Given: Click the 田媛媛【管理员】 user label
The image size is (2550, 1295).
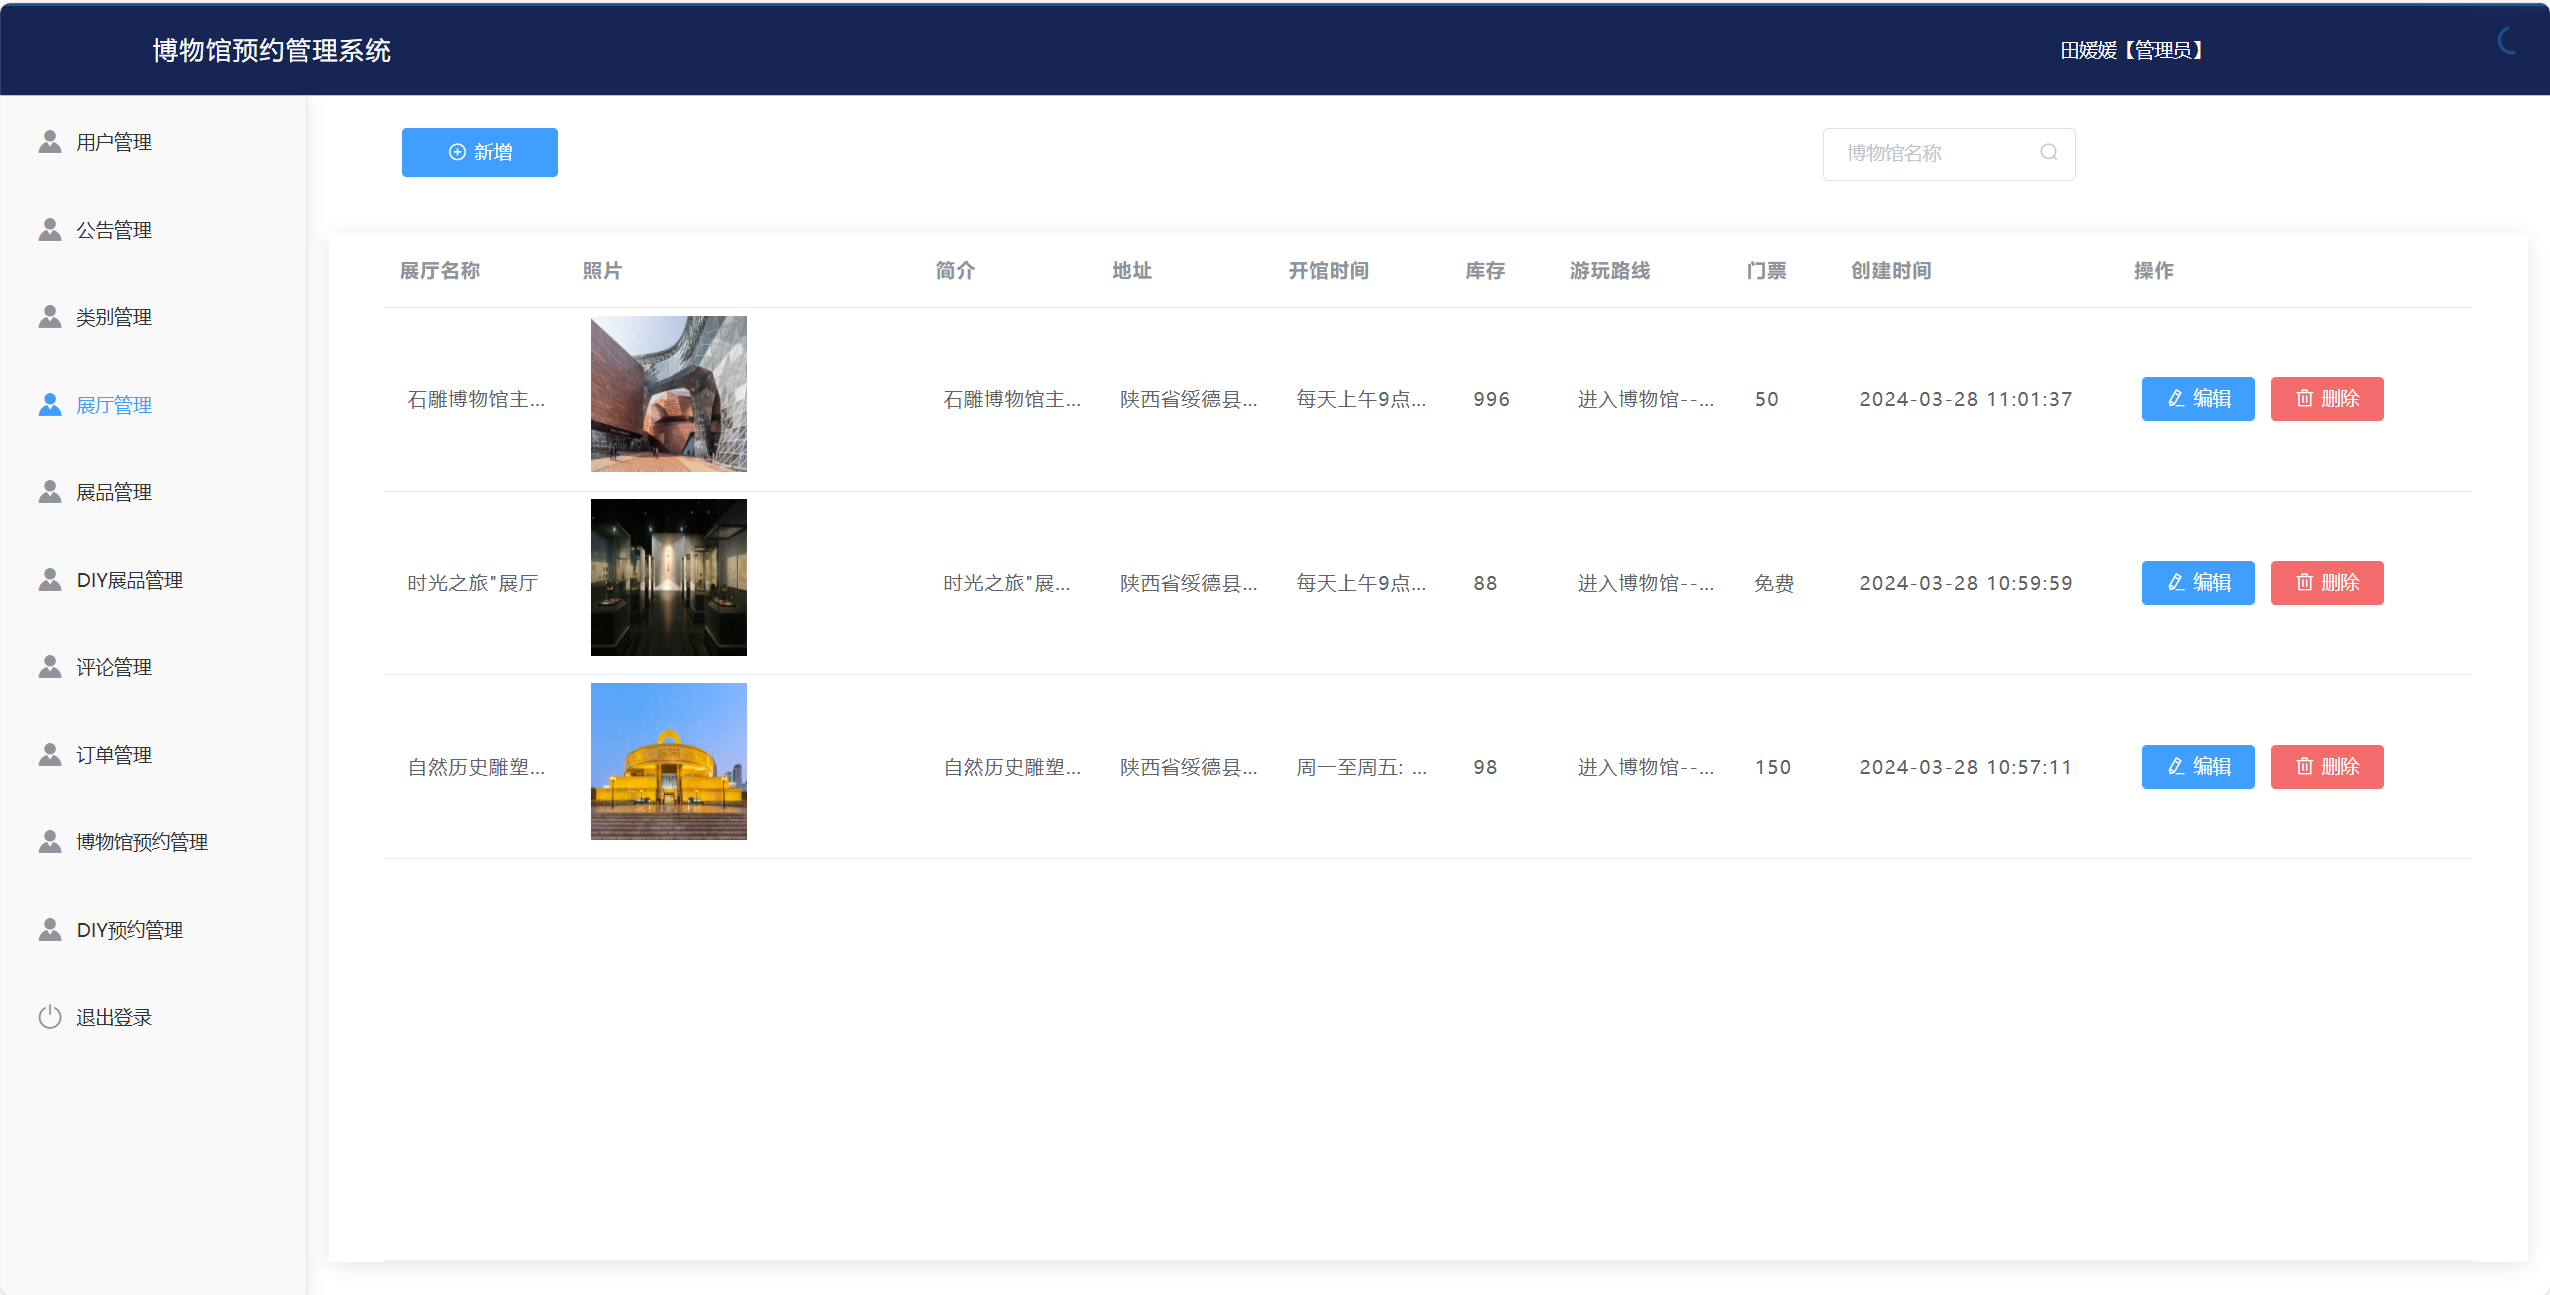Looking at the screenshot, I should point(2130,50).
